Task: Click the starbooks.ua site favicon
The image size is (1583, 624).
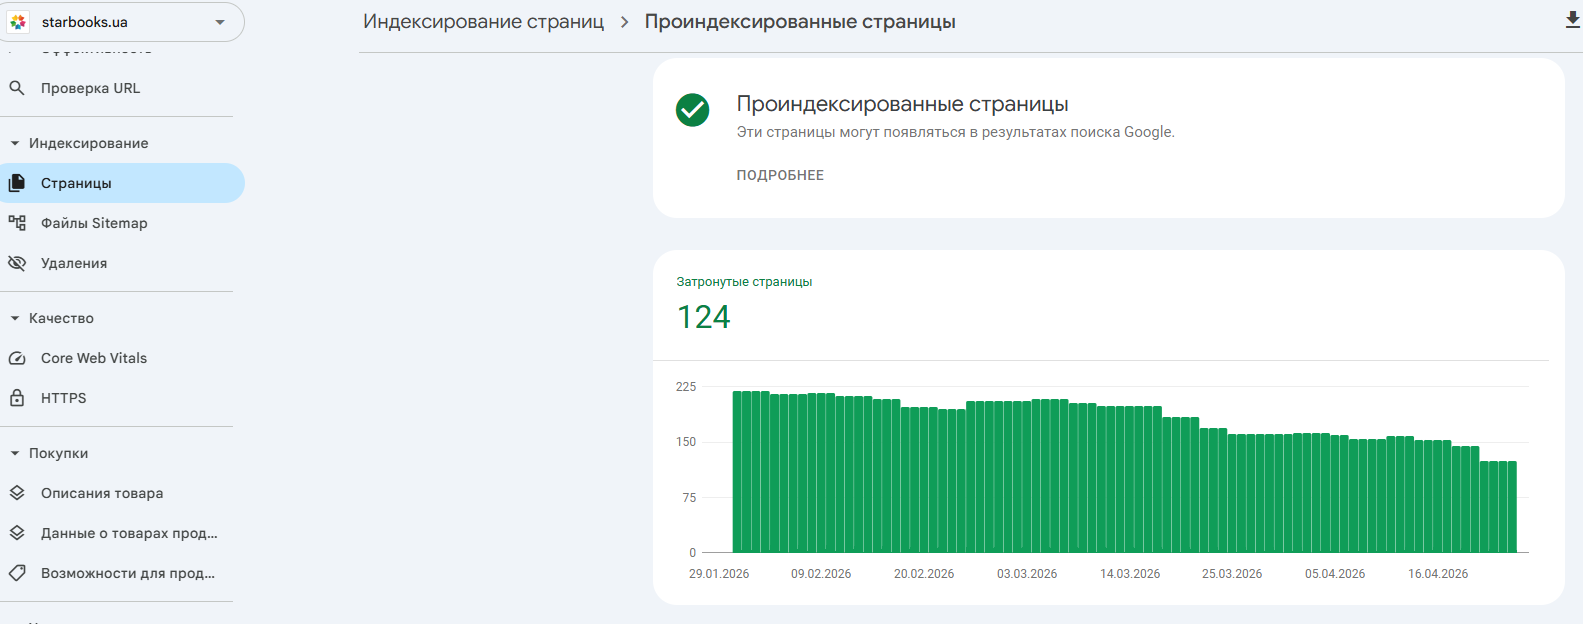Action: 19,22
